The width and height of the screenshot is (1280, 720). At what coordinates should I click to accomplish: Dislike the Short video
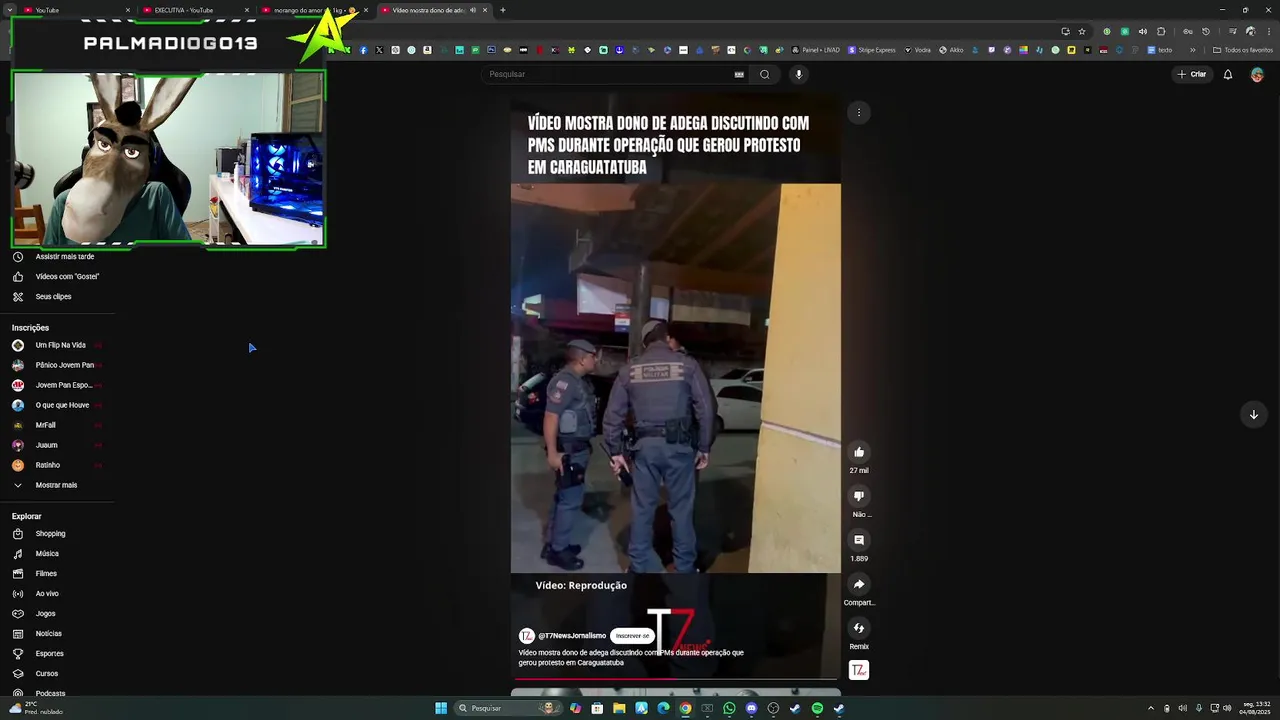[859, 496]
